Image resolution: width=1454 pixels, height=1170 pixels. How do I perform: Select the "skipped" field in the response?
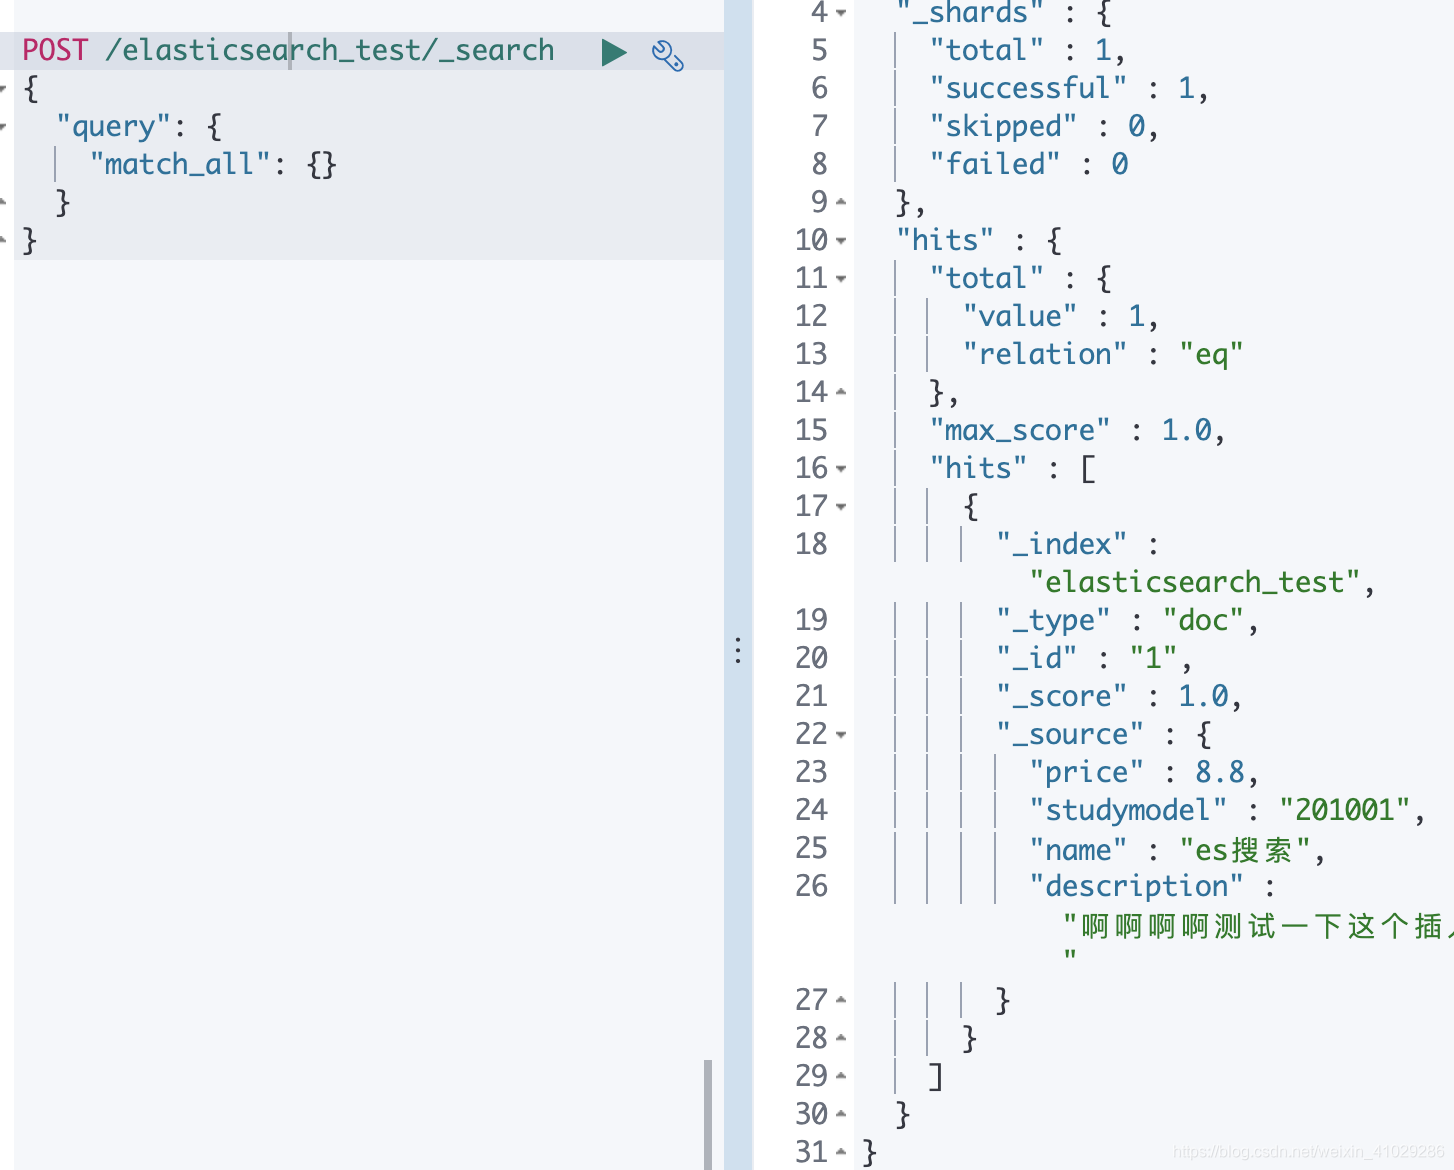(1003, 126)
